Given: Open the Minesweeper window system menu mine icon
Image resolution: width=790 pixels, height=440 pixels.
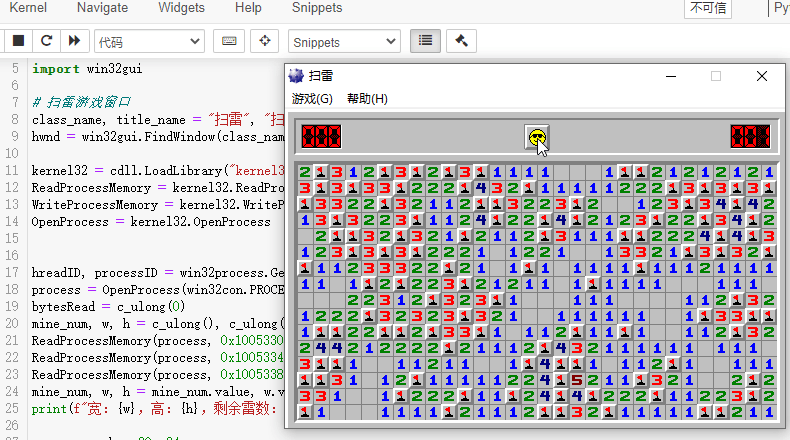Looking at the screenshot, I should pyautogui.click(x=296, y=76).
